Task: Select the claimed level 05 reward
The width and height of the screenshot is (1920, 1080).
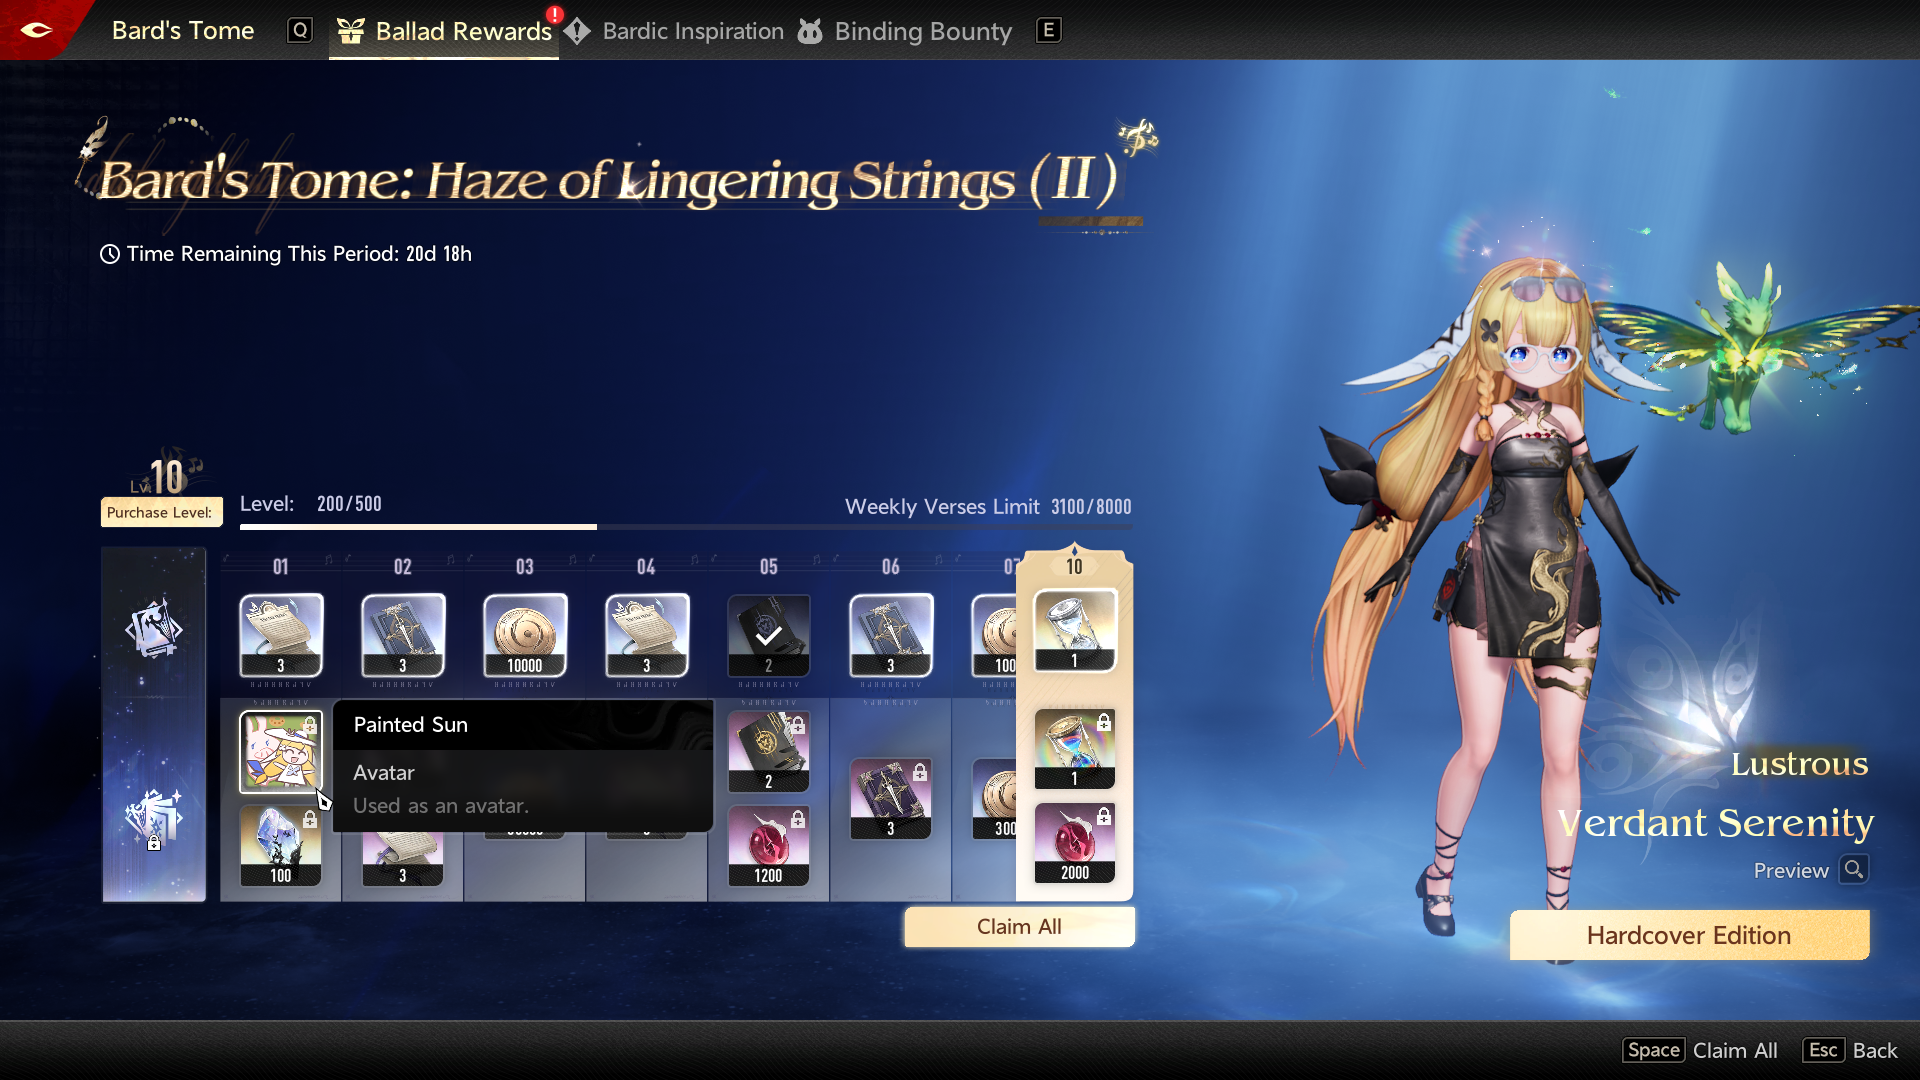Action: (768, 635)
